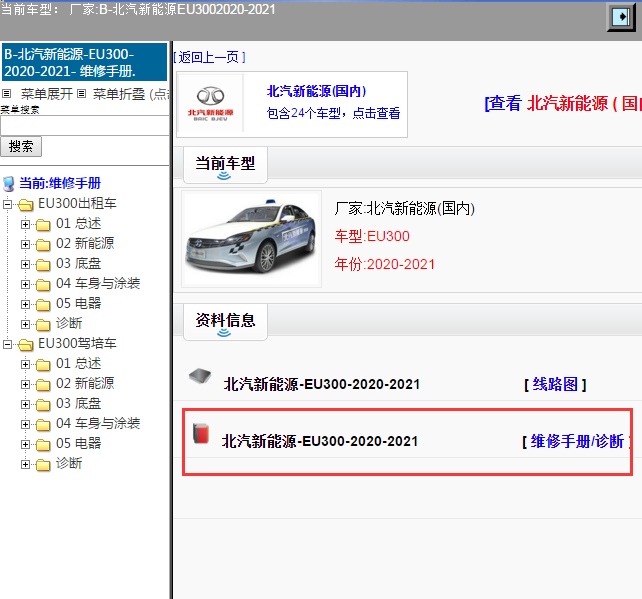642x599 pixels.
Task: Select 04 车身与涂装 label under EU300出租车
Action: [x=98, y=283]
